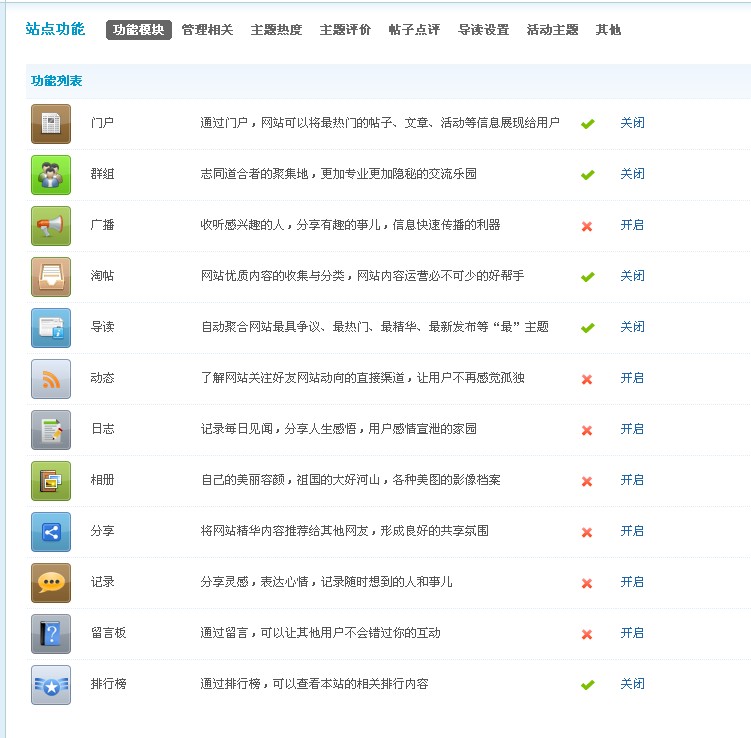Click red cross status for 记录
Viewport: 751px width, 738px height.
pos(587,583)
